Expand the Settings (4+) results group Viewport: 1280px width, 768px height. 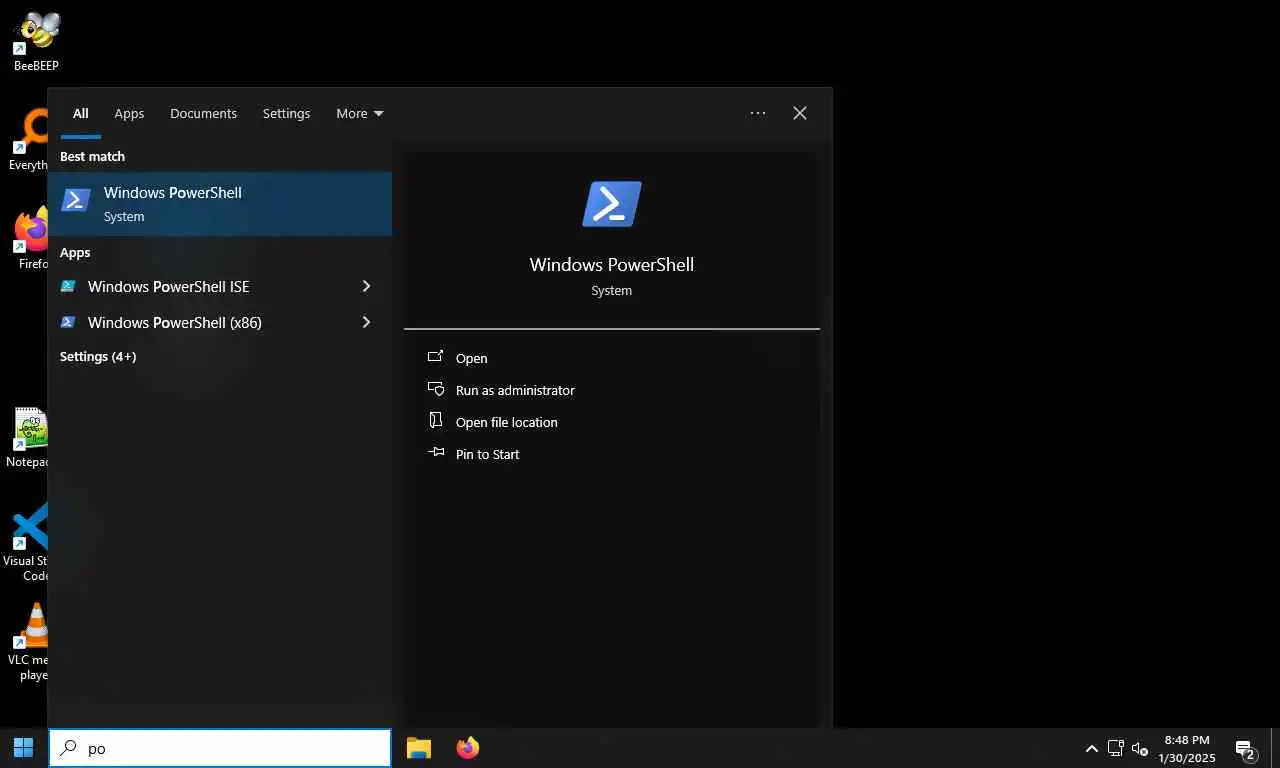[x=98, y=356]
